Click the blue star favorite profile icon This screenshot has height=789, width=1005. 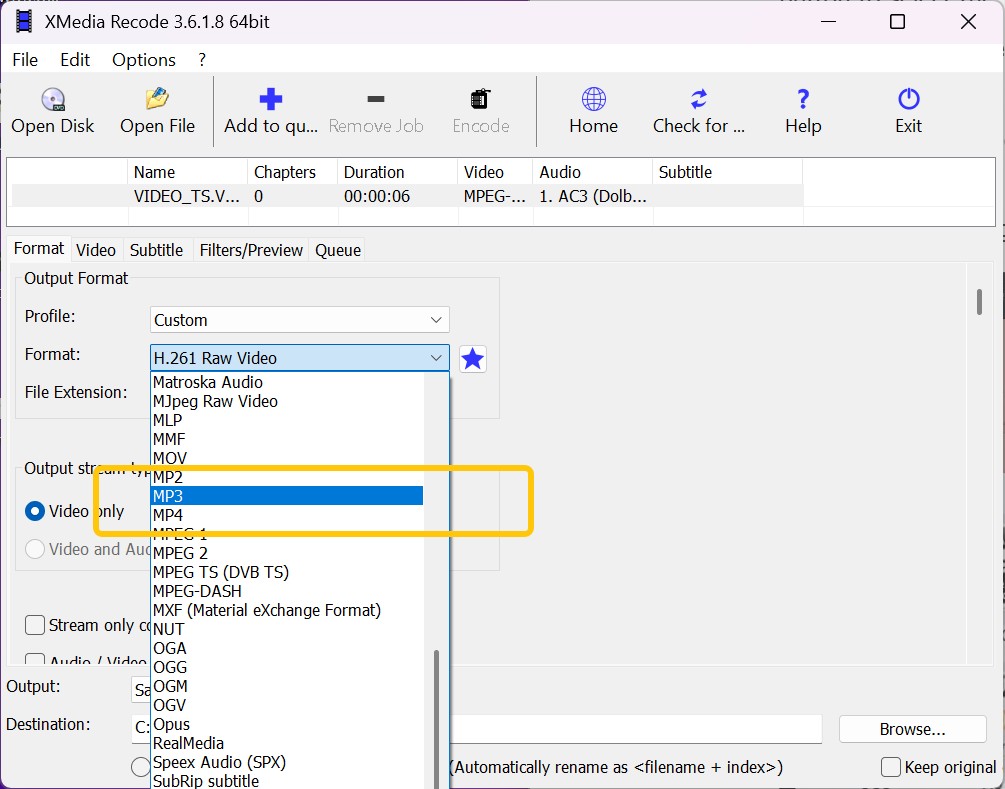(x=472, y=359)
